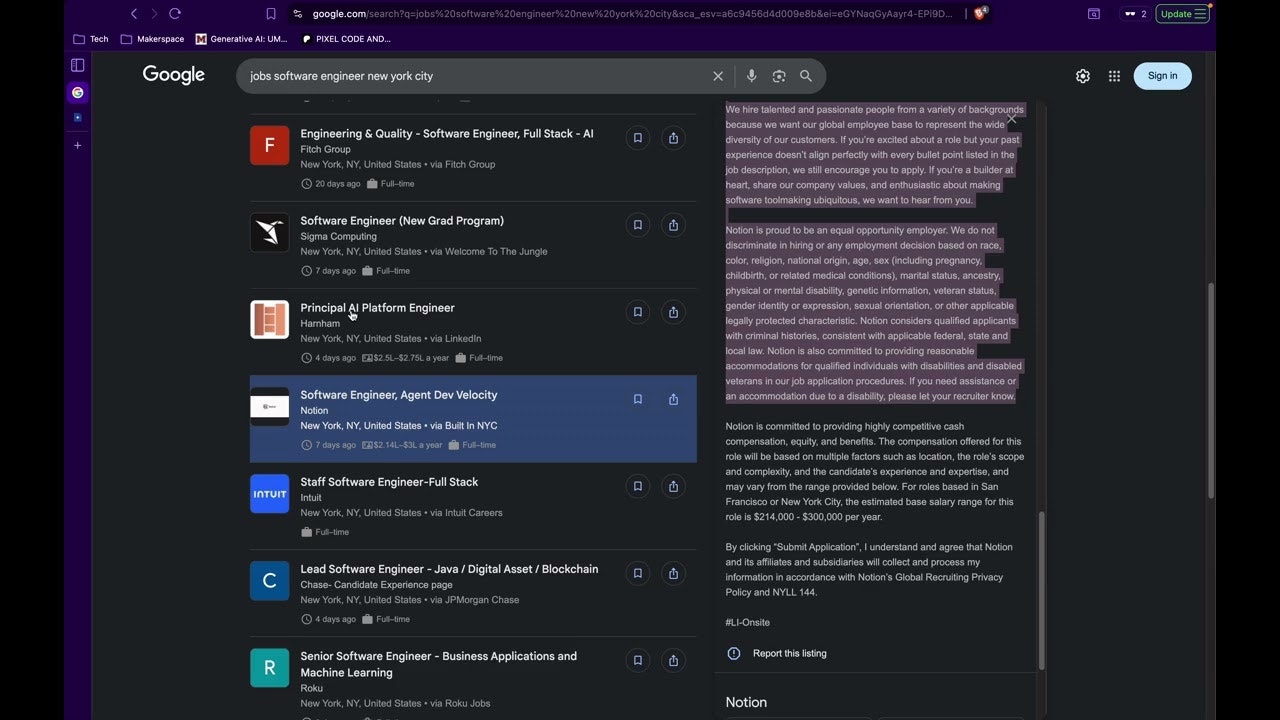Save the Notion Agent Dev Velocity job

tap(637, 399)
